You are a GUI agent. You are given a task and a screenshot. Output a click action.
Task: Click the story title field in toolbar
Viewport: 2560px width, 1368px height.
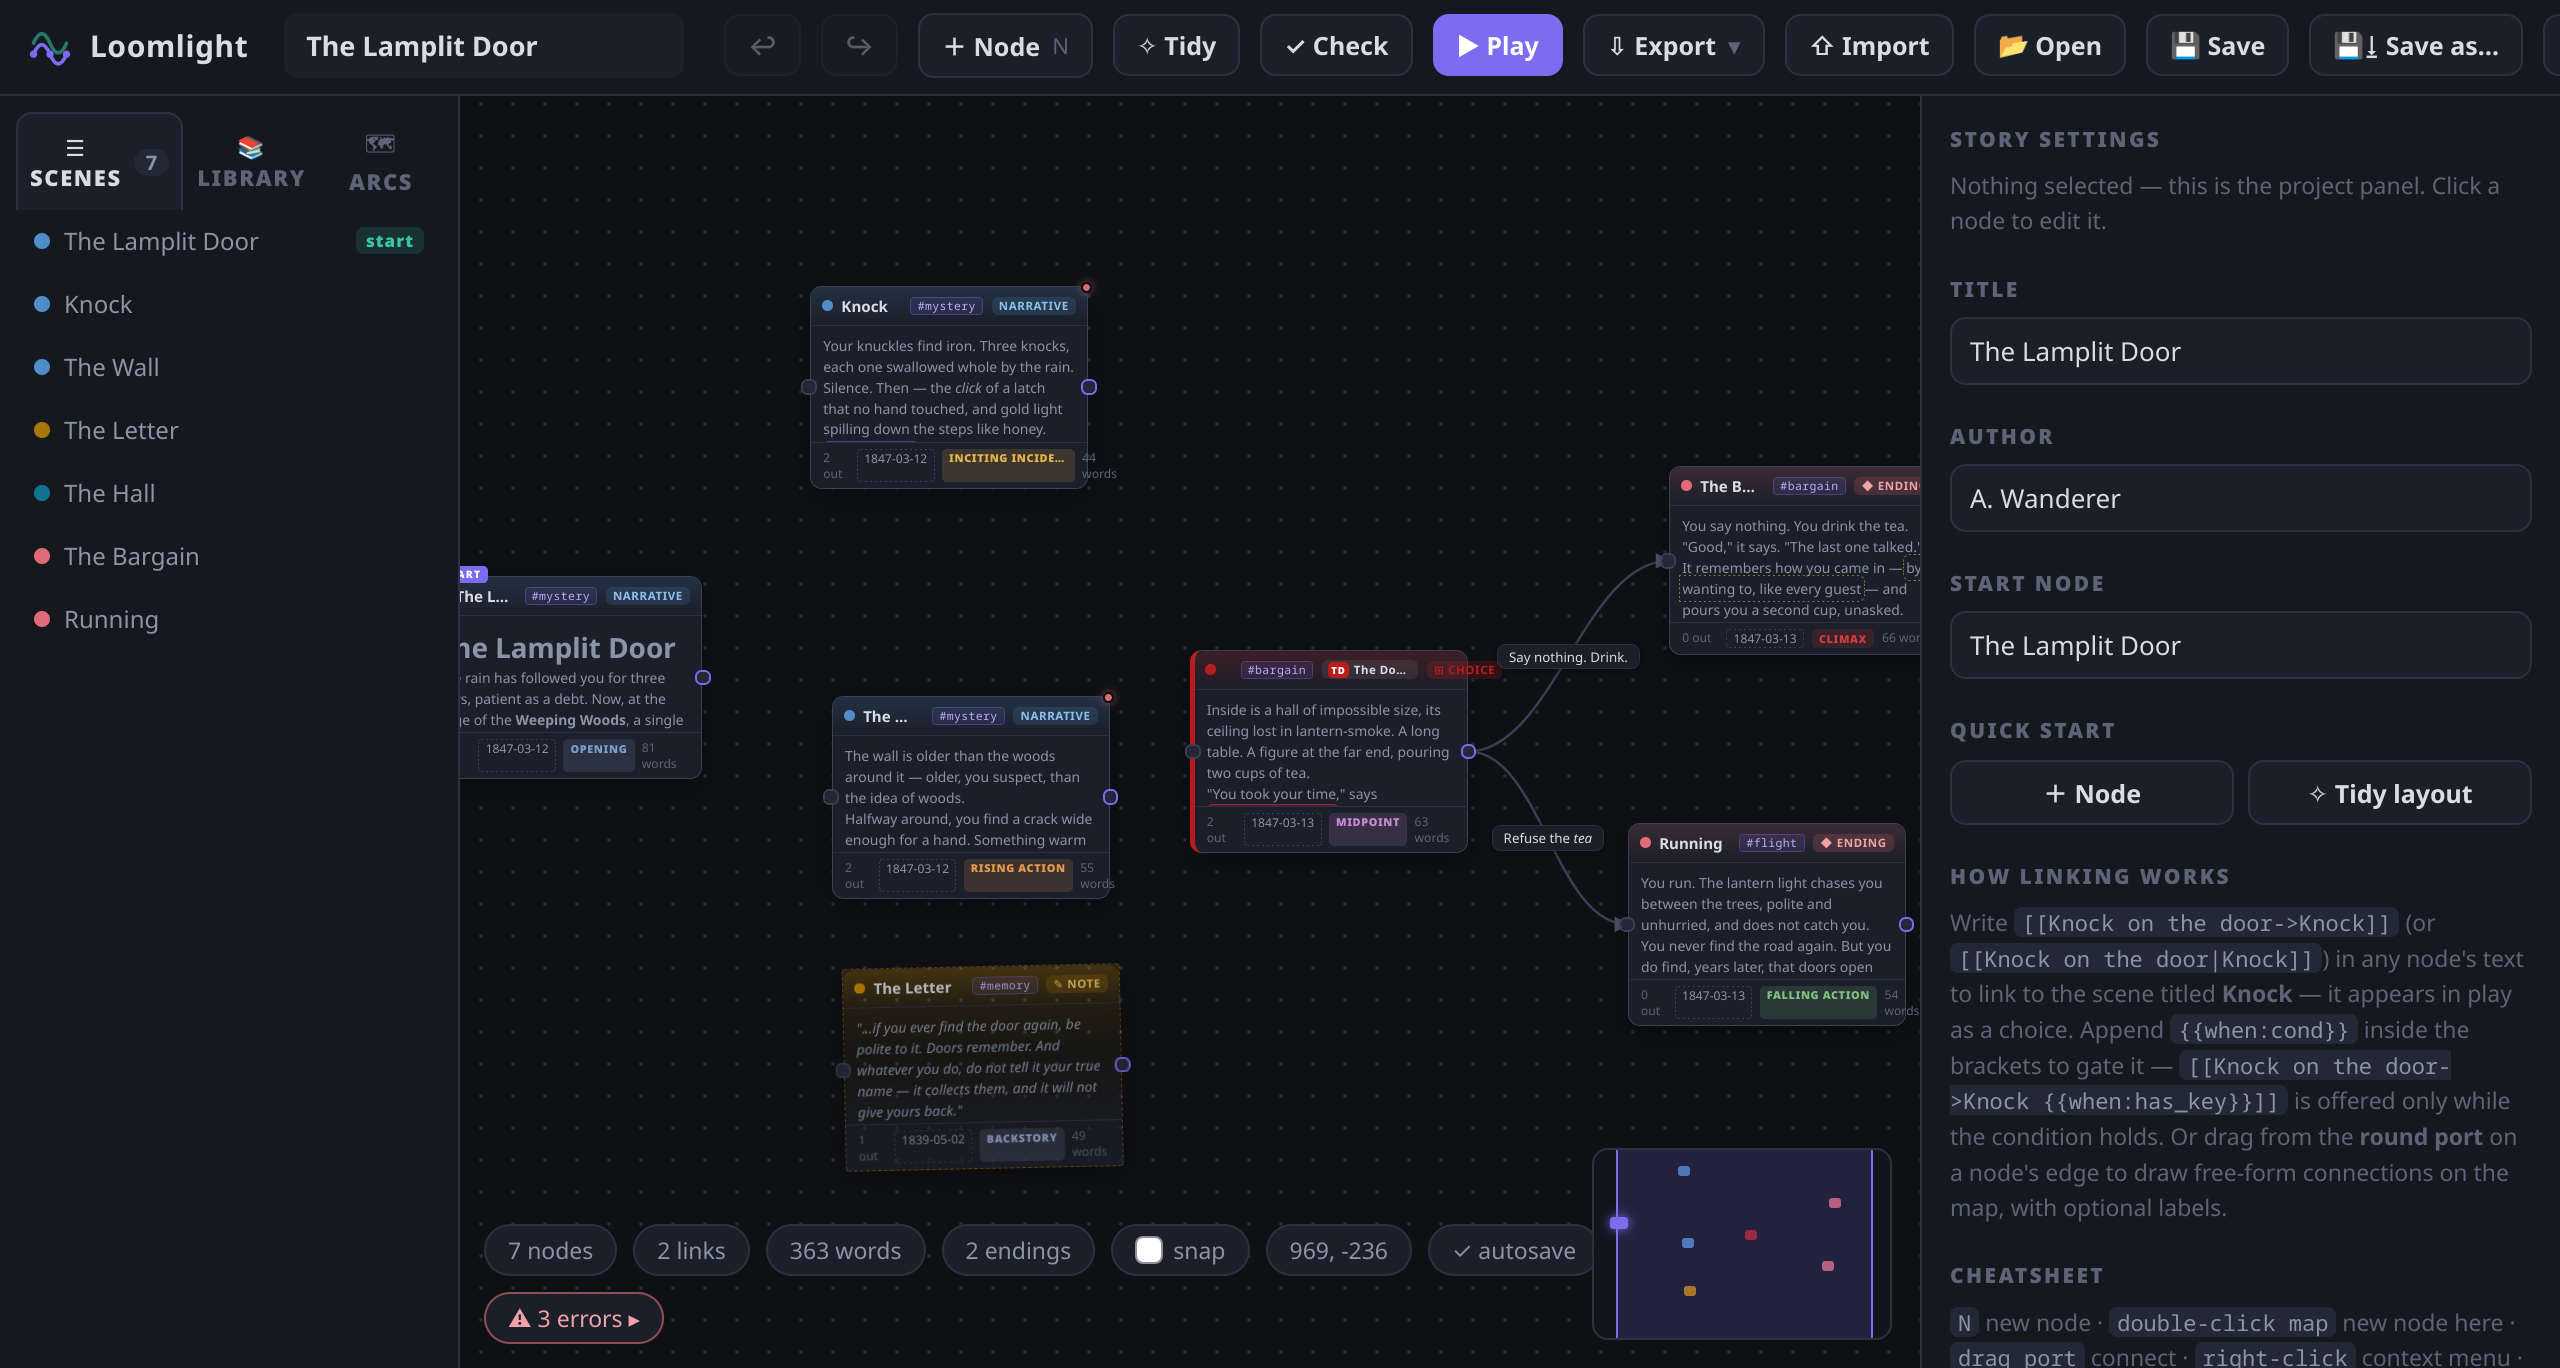point(484,46)
